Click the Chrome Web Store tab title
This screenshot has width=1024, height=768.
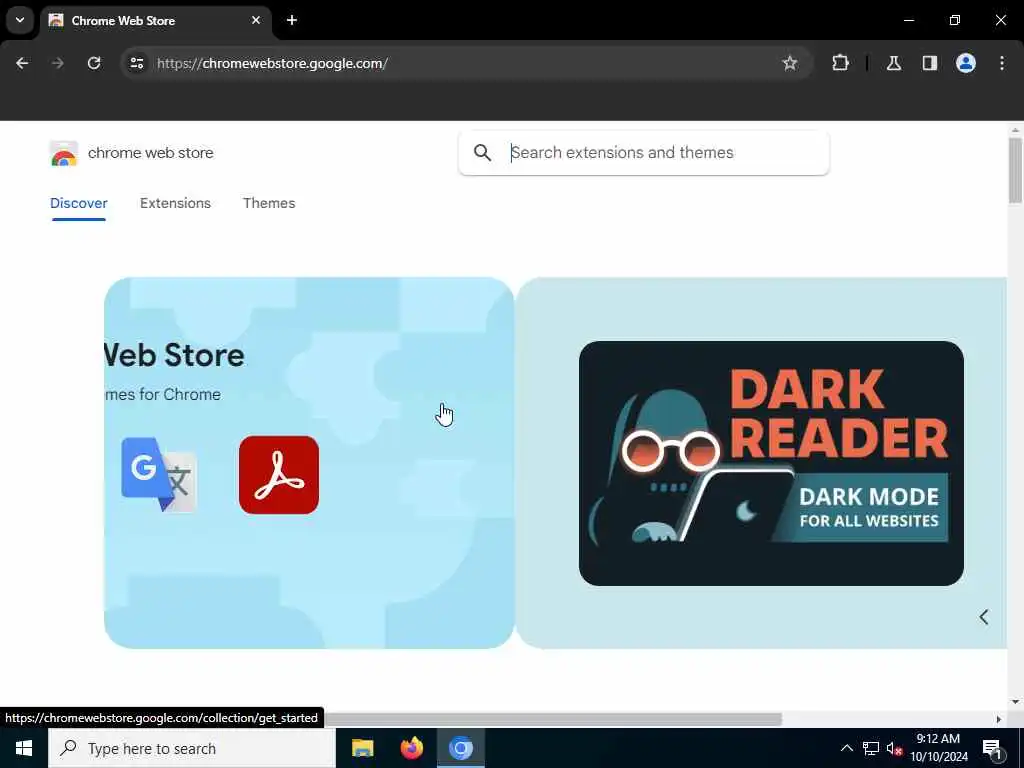coord(123,20)
